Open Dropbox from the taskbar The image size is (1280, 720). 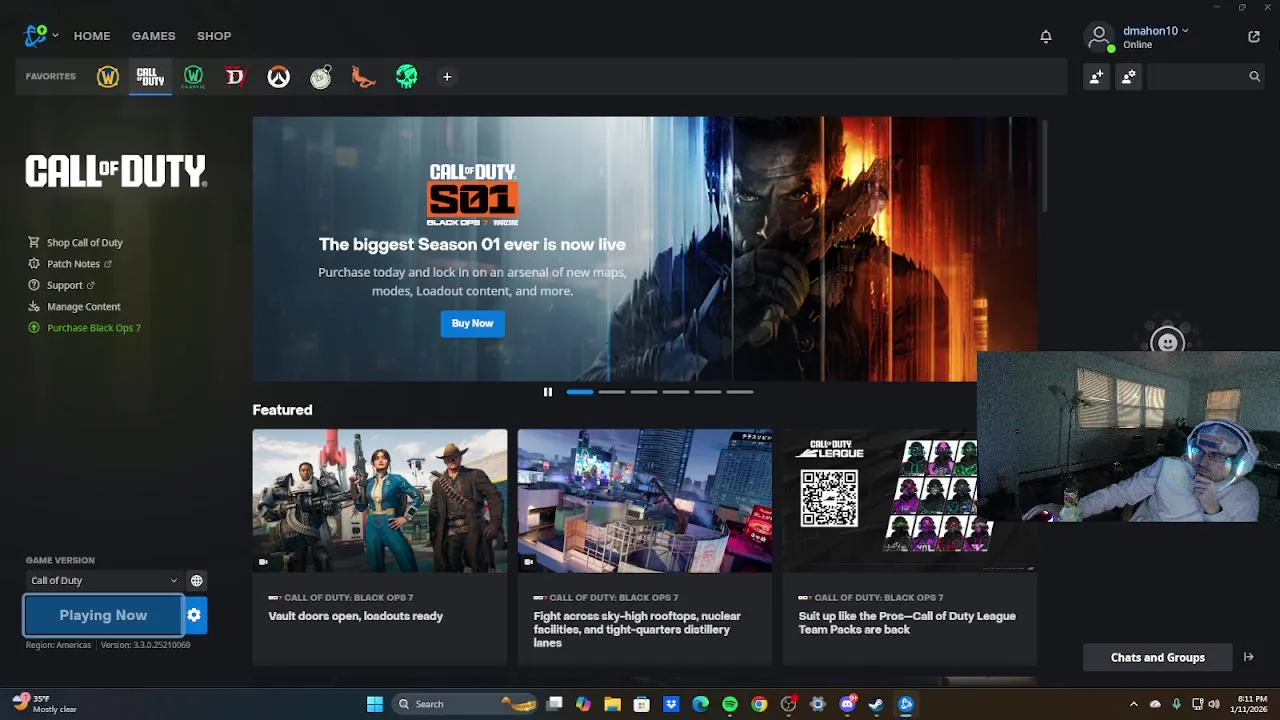pos(671,704)
